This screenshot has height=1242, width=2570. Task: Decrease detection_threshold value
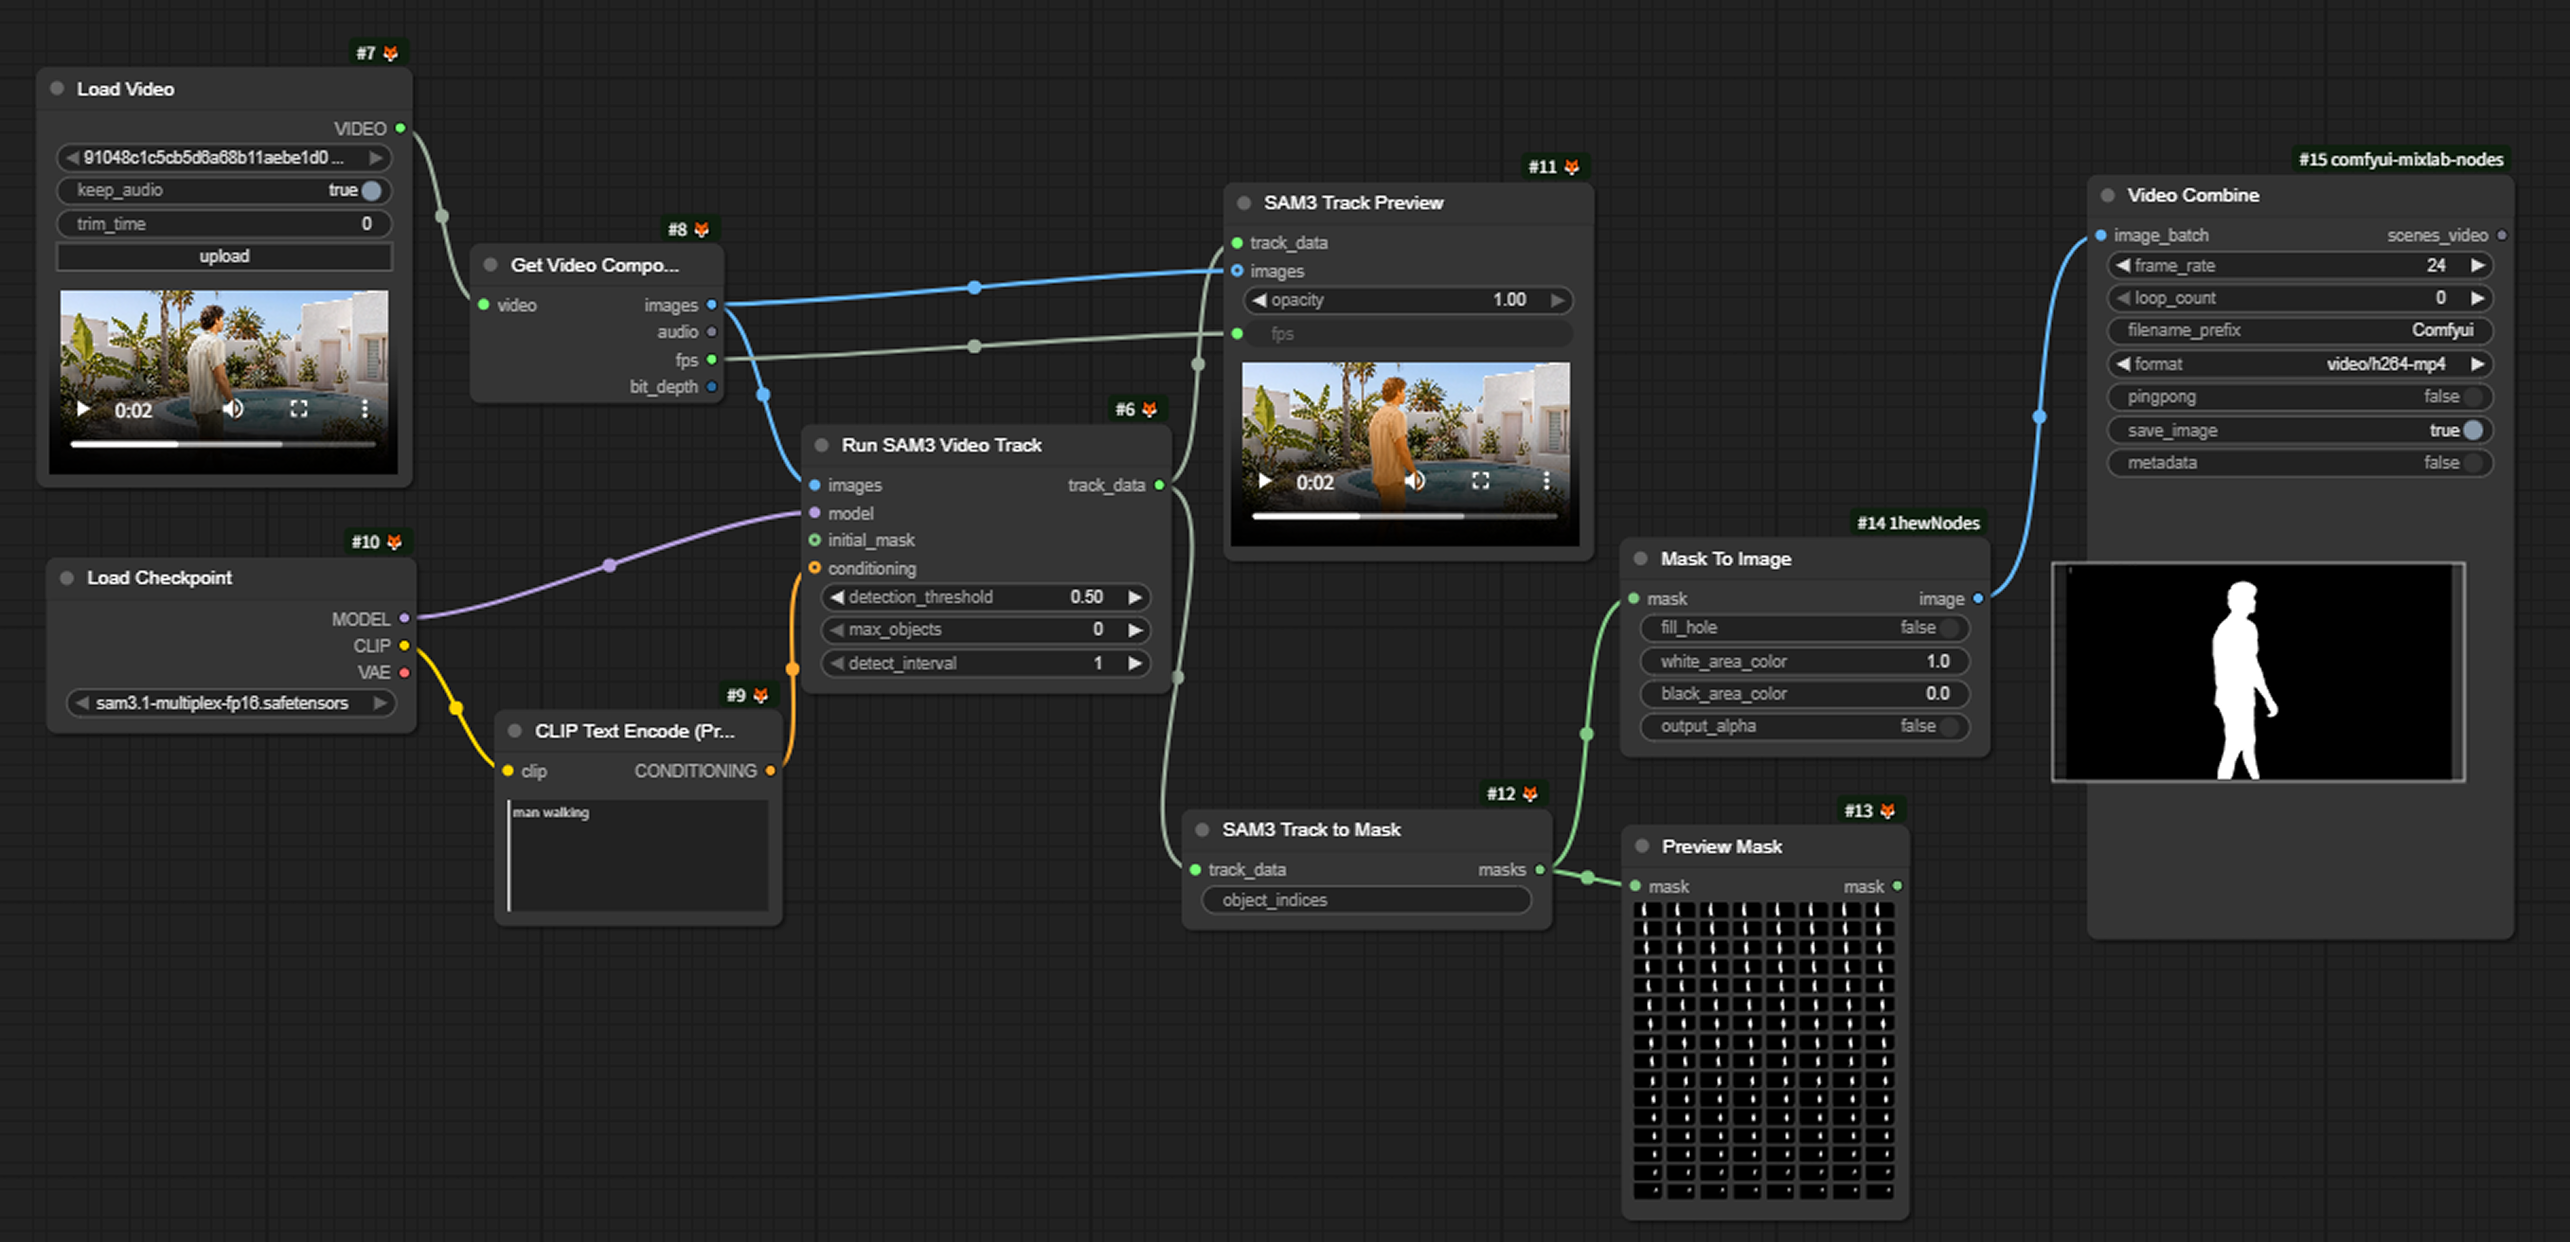click(x=837, y=597)
